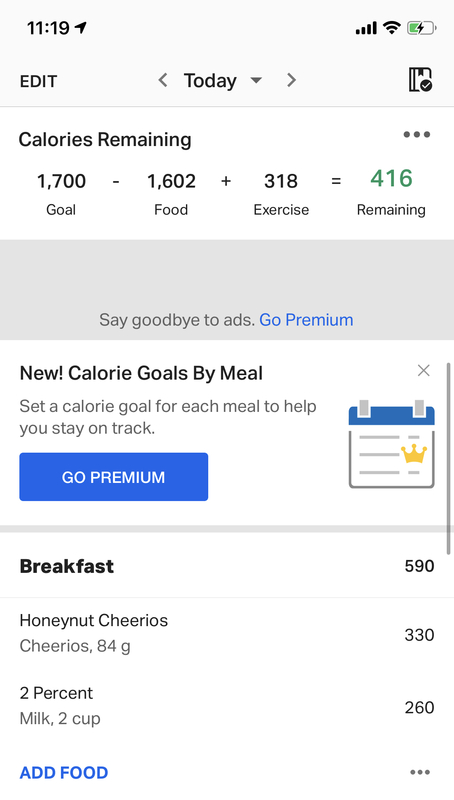The image size is (454, 800).
Task: Click the vertical scrollbar indicator
Action: click(x=448, y=459)
